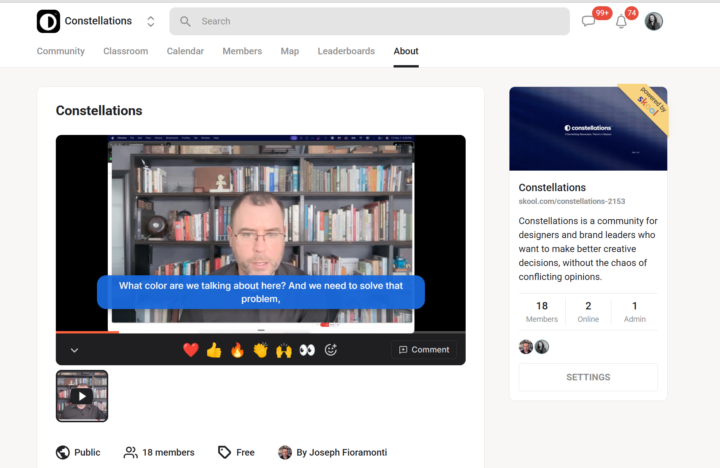Viewport: 720px width, 468px height.
Task: Click into the Search field
Action: click(370, 21)
